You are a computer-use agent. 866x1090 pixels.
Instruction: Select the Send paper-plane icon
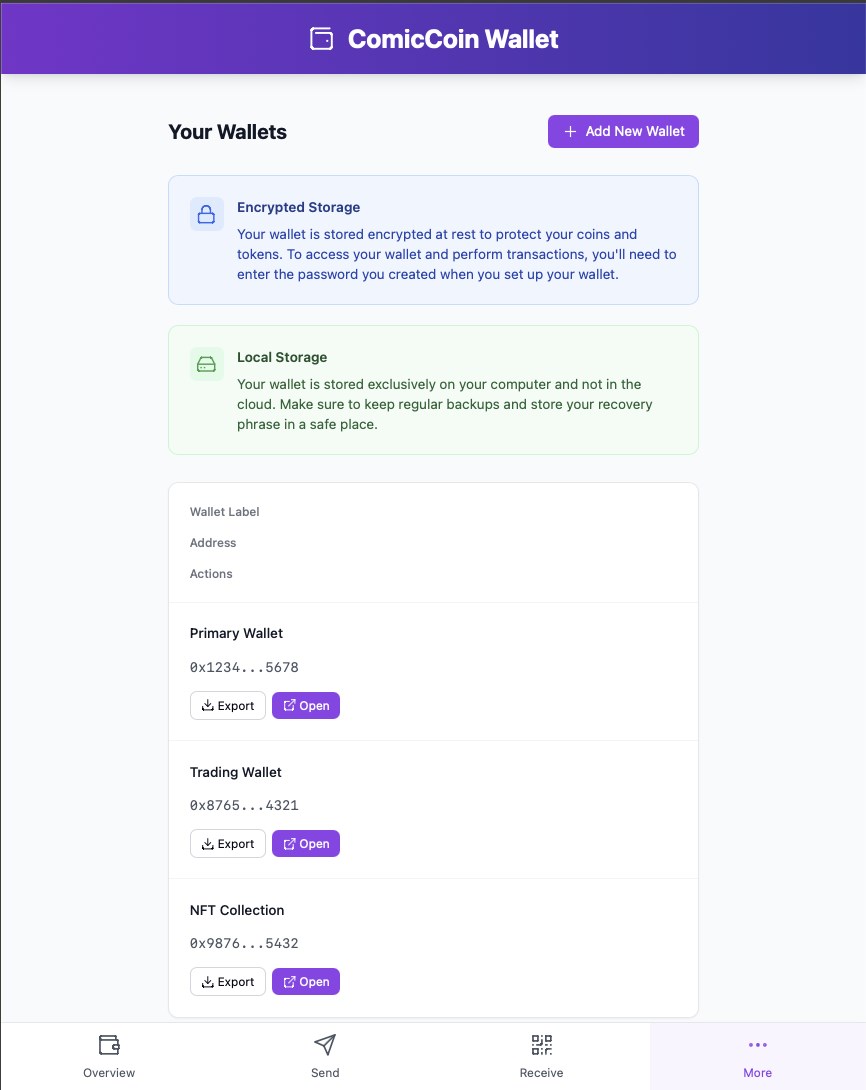[325, 1045]
